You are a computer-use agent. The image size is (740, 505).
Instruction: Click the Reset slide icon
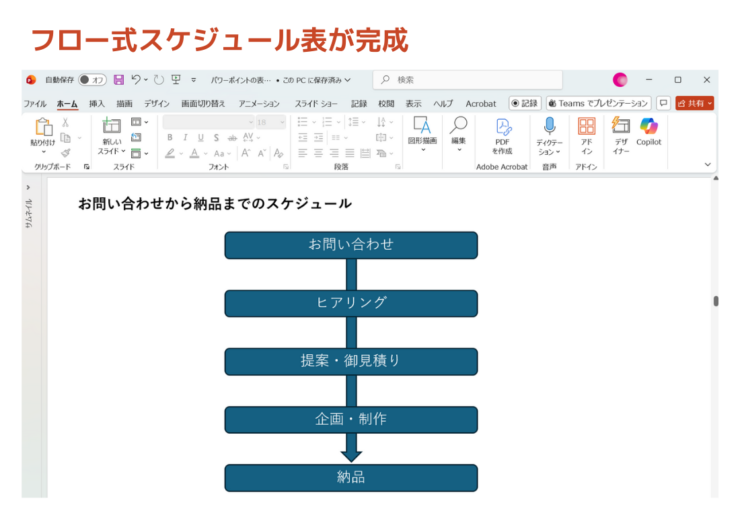click(x=136, y=137)
